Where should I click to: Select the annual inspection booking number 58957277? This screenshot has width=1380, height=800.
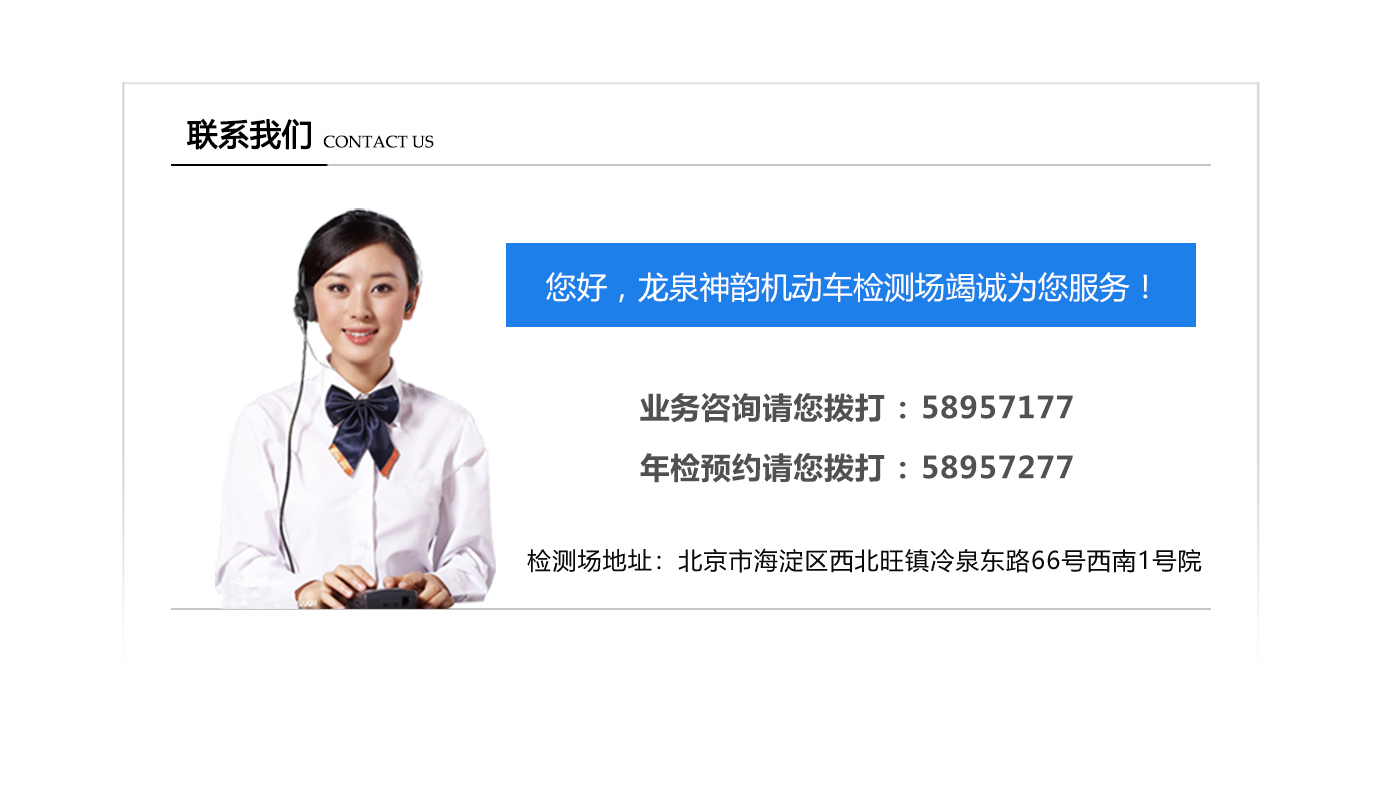[997, 468]
